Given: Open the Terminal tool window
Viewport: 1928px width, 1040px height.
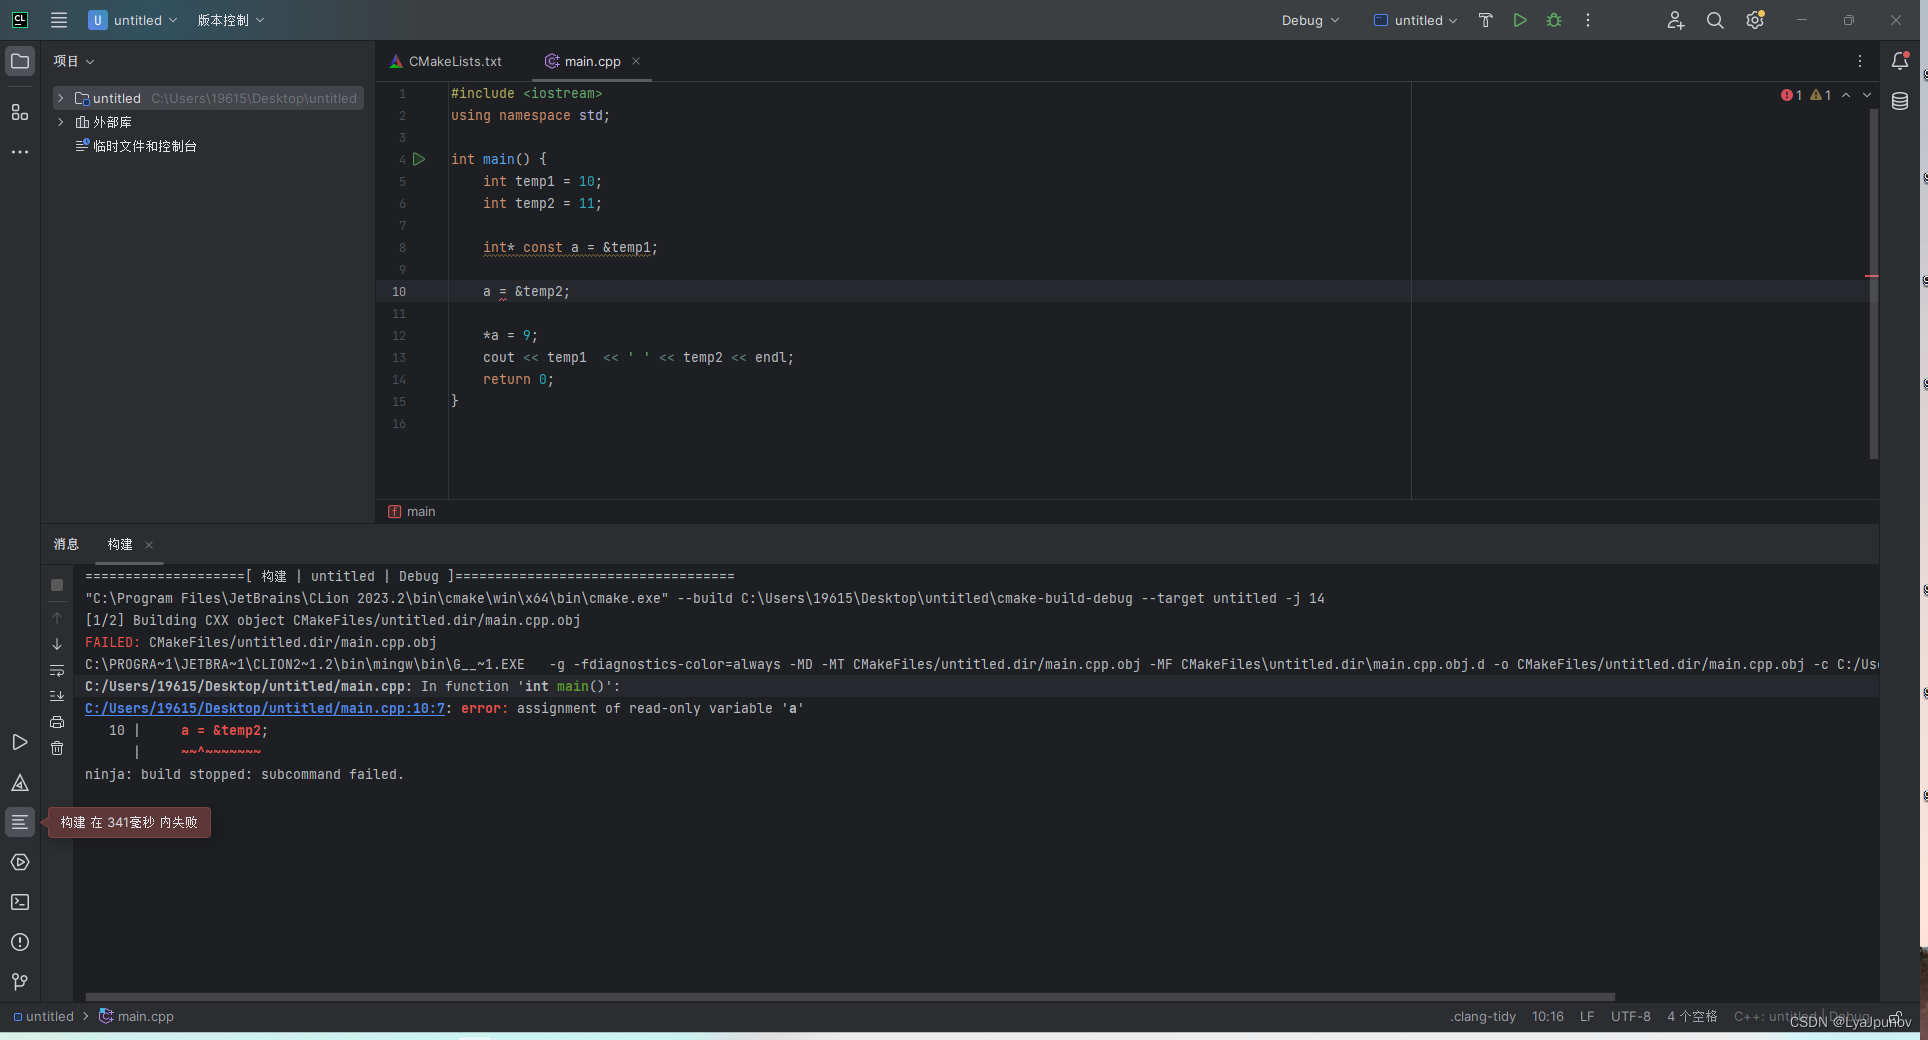Looking at the screenshot, I should tap(20, 902).
